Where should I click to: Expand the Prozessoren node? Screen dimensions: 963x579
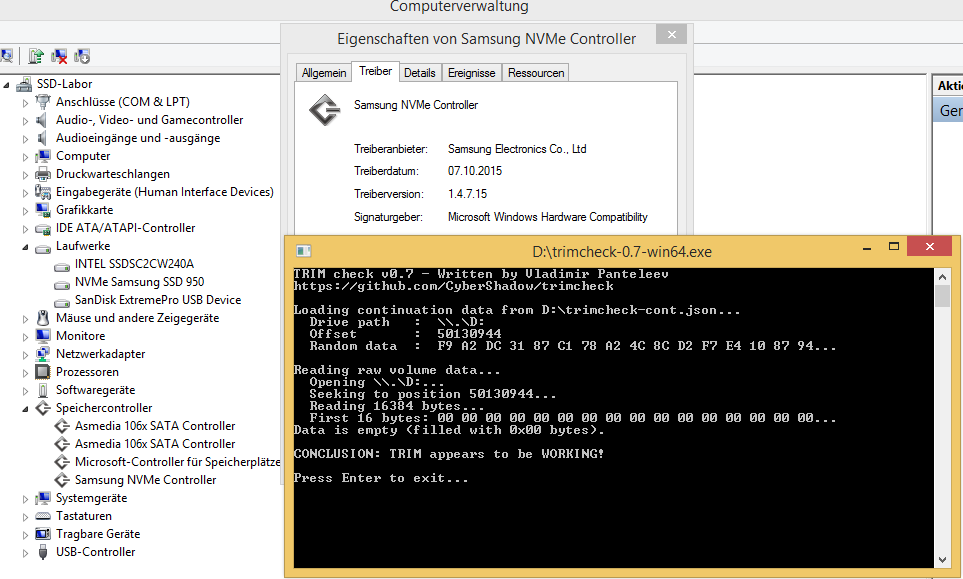25,373
